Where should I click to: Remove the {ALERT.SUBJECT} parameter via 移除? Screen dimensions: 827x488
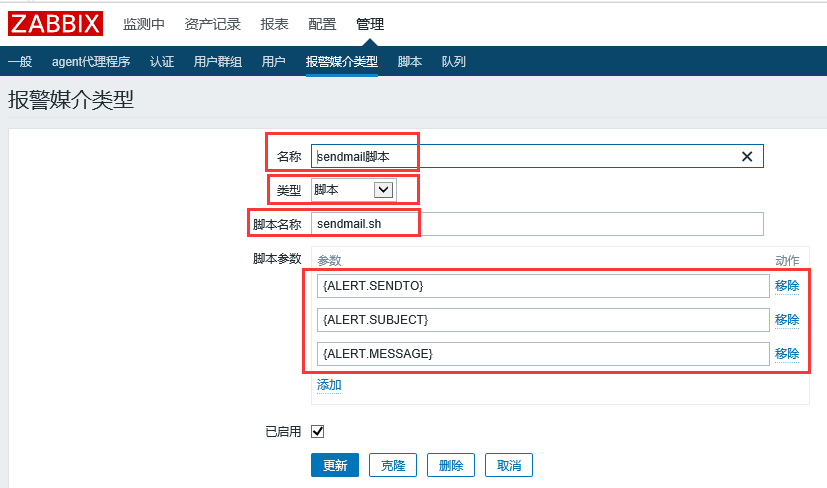787,320
